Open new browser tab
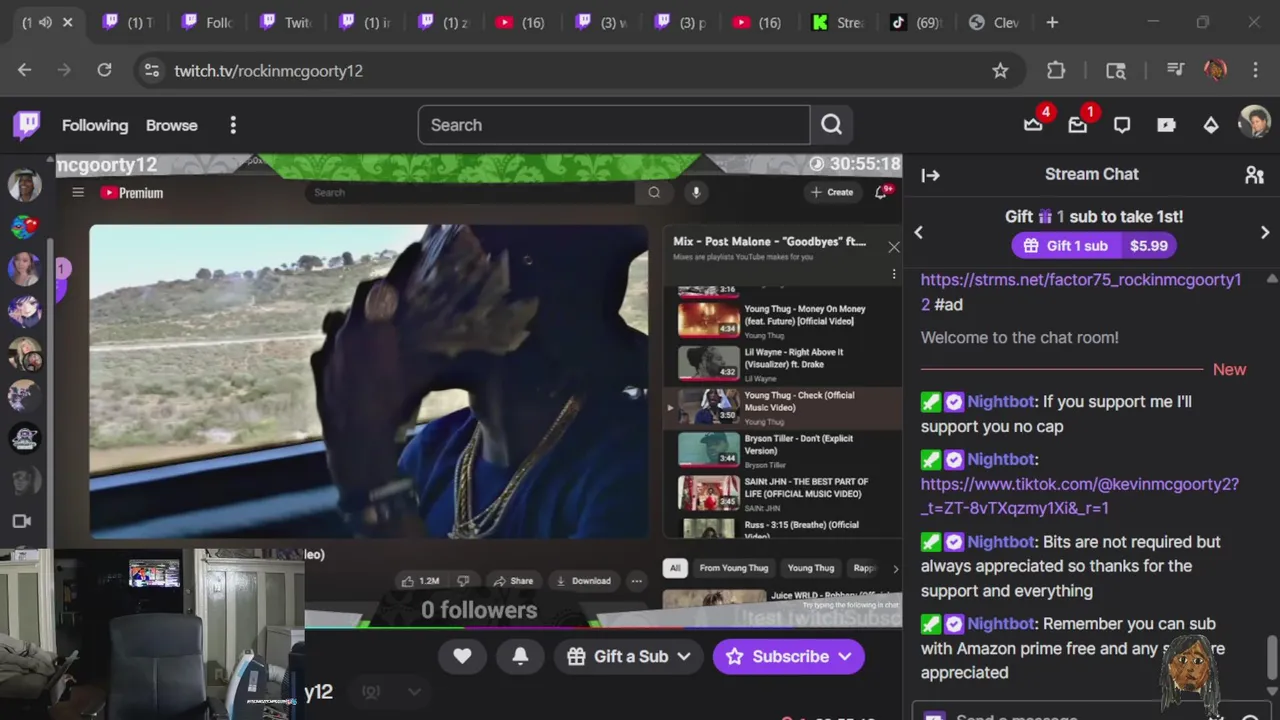Viewport: 1280px width, 720px height. [x=1052, y=22]
